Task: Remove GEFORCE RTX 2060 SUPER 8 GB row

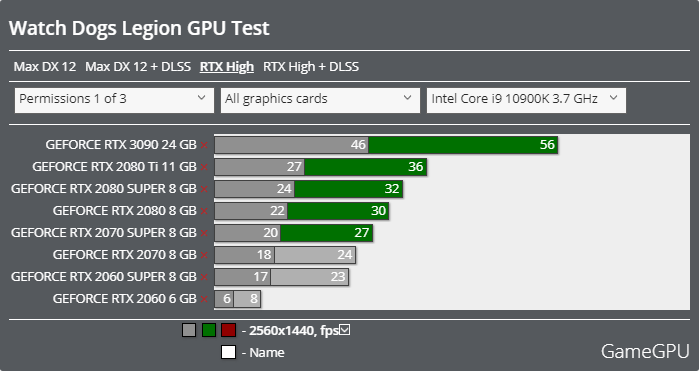Action: point(204,277)
